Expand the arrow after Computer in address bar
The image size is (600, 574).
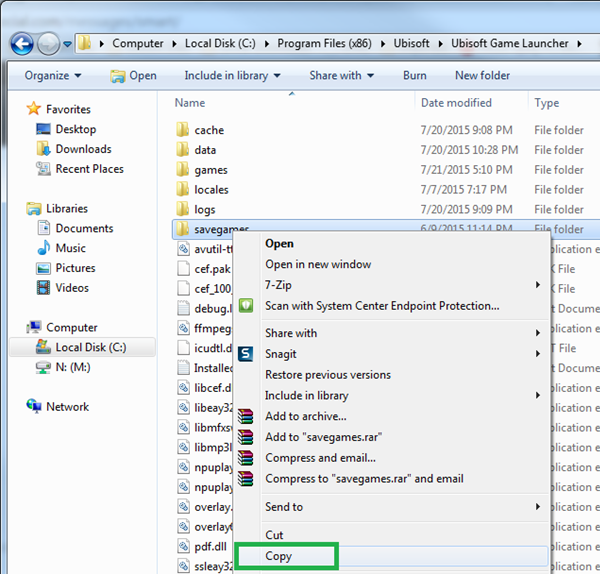pos(174,44)
